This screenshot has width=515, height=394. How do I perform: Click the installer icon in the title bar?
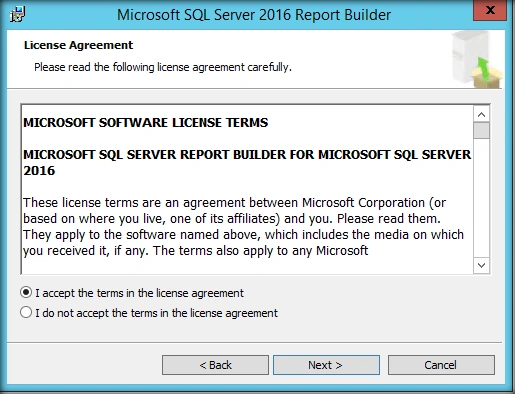pos(17,14)
